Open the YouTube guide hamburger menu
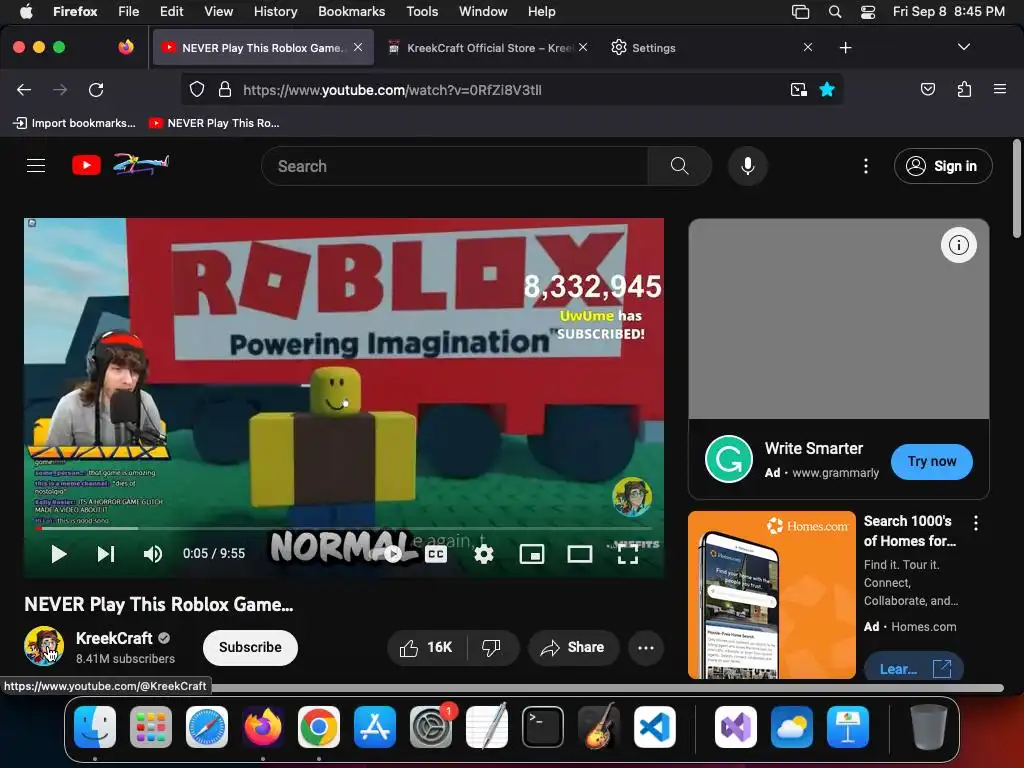 (36, 166)
